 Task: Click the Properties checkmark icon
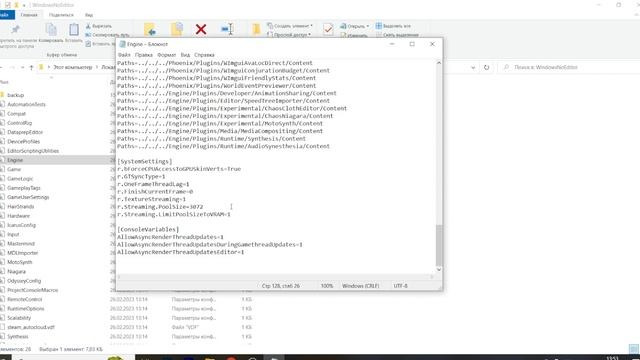tap(328, 29)
